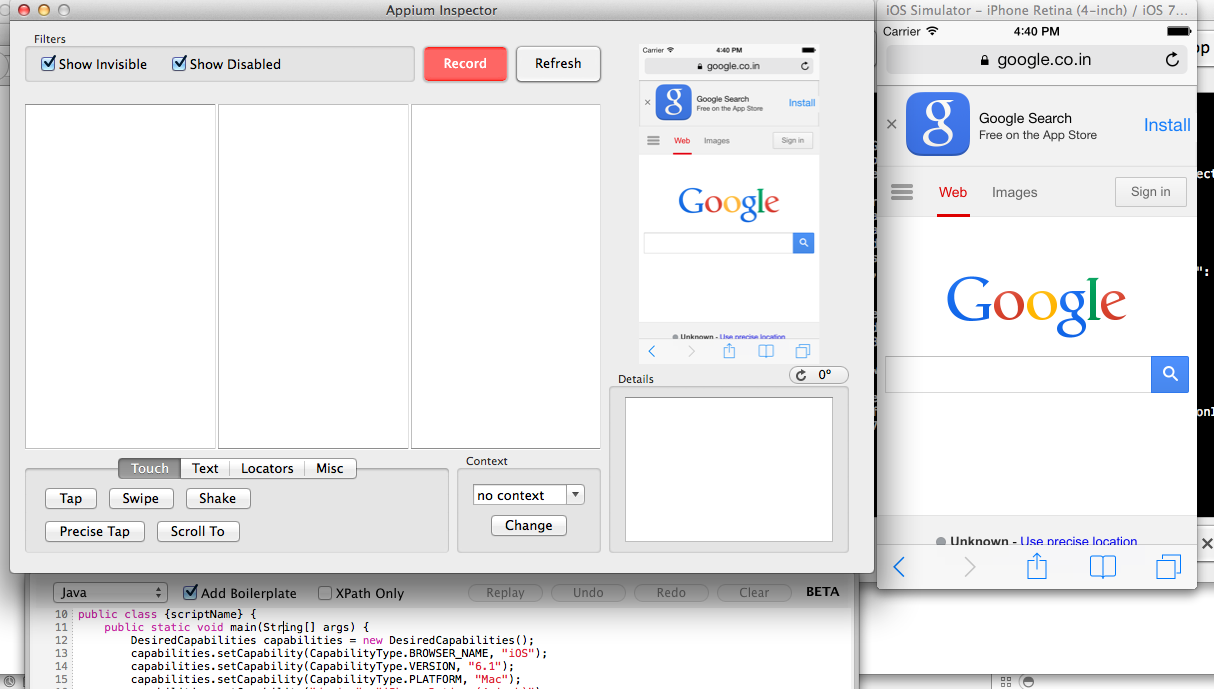This screenshot has height=689, width=1214.
Task: Select the Images tab in simulator
Action: pos(1014,192)
